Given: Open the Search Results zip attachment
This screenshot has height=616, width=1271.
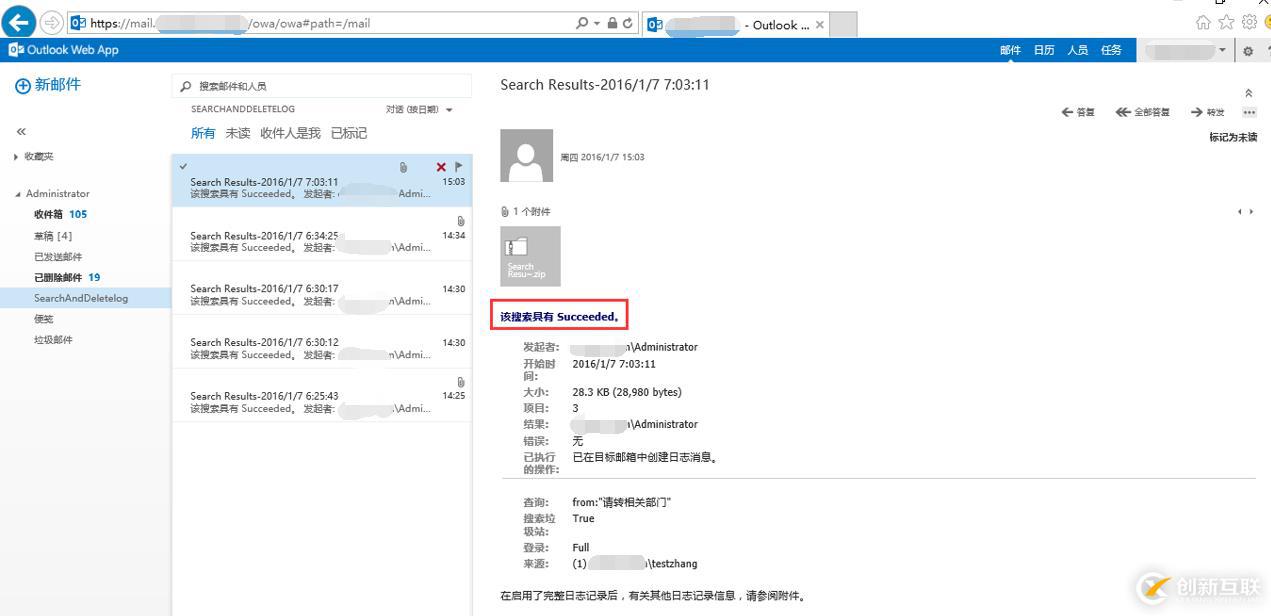Looking at the screenshot, I should 530,256.
